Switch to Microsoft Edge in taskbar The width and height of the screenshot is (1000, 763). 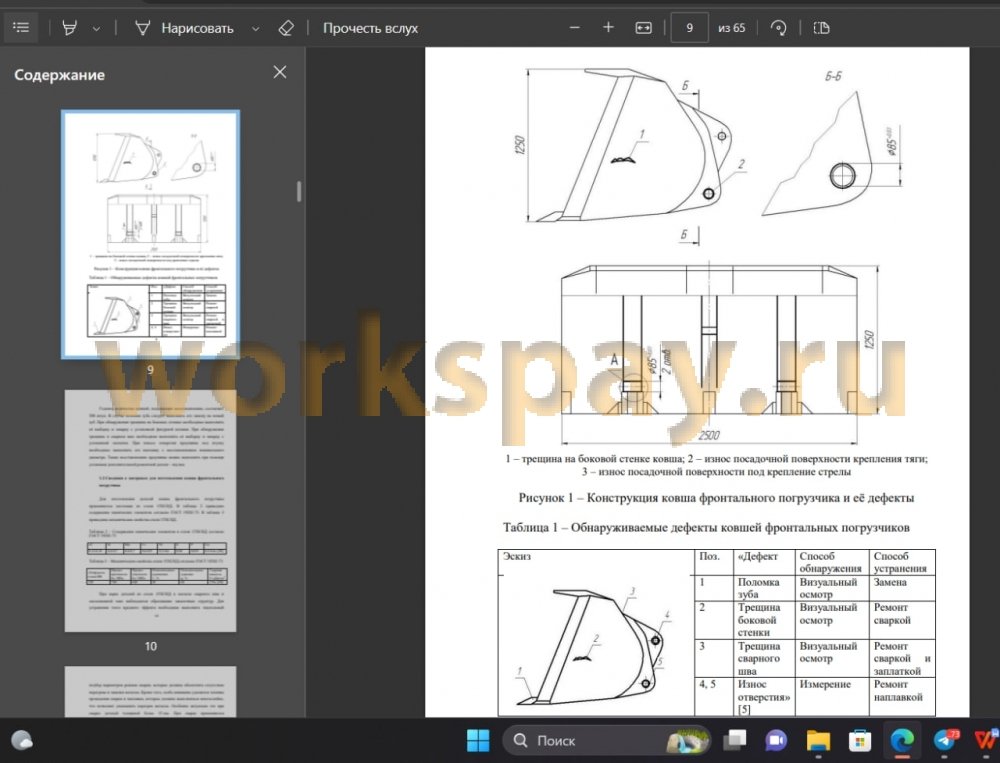[902, 741]
